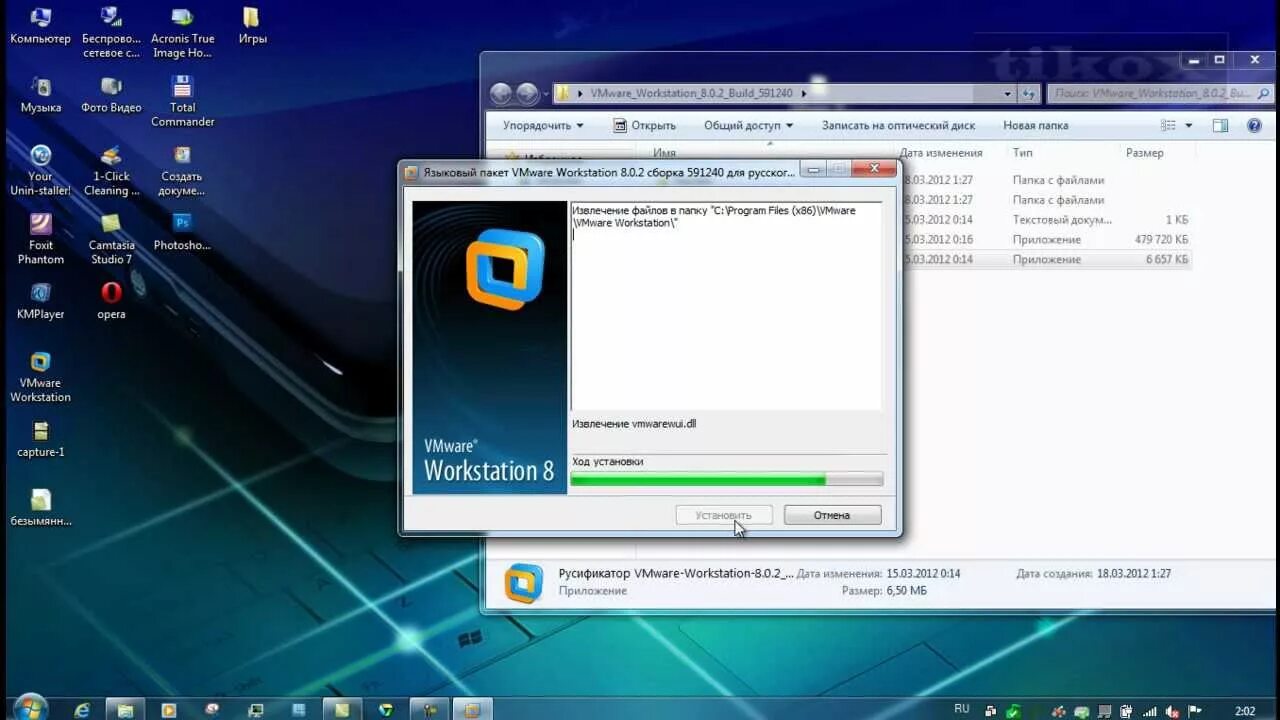1280x720 pixels.
Task: Click the green Ход установки progress bar
Action: (726, 480)
